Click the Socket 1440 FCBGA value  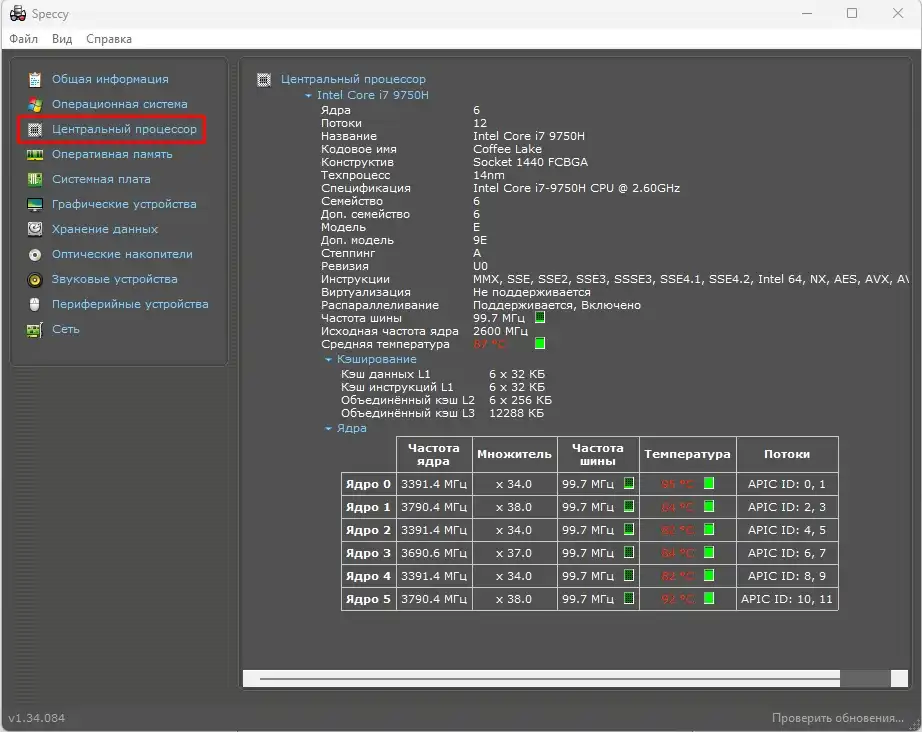[530, 162]
